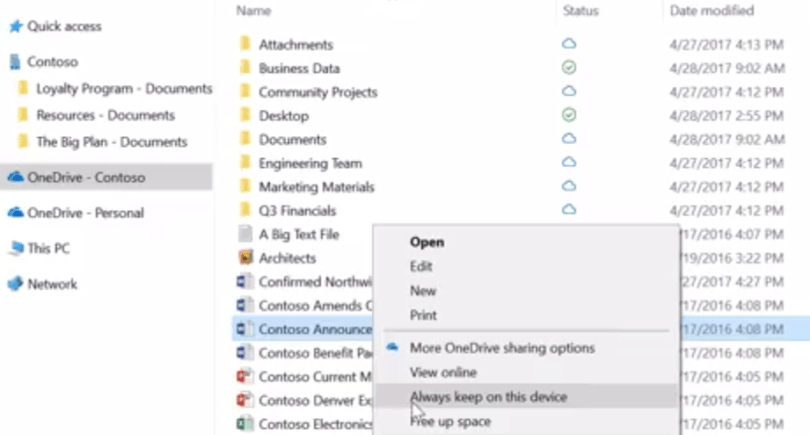Viewport: 810px width, 435px height.
Task: Click the Network globe icon
Action: pos(15,284)
